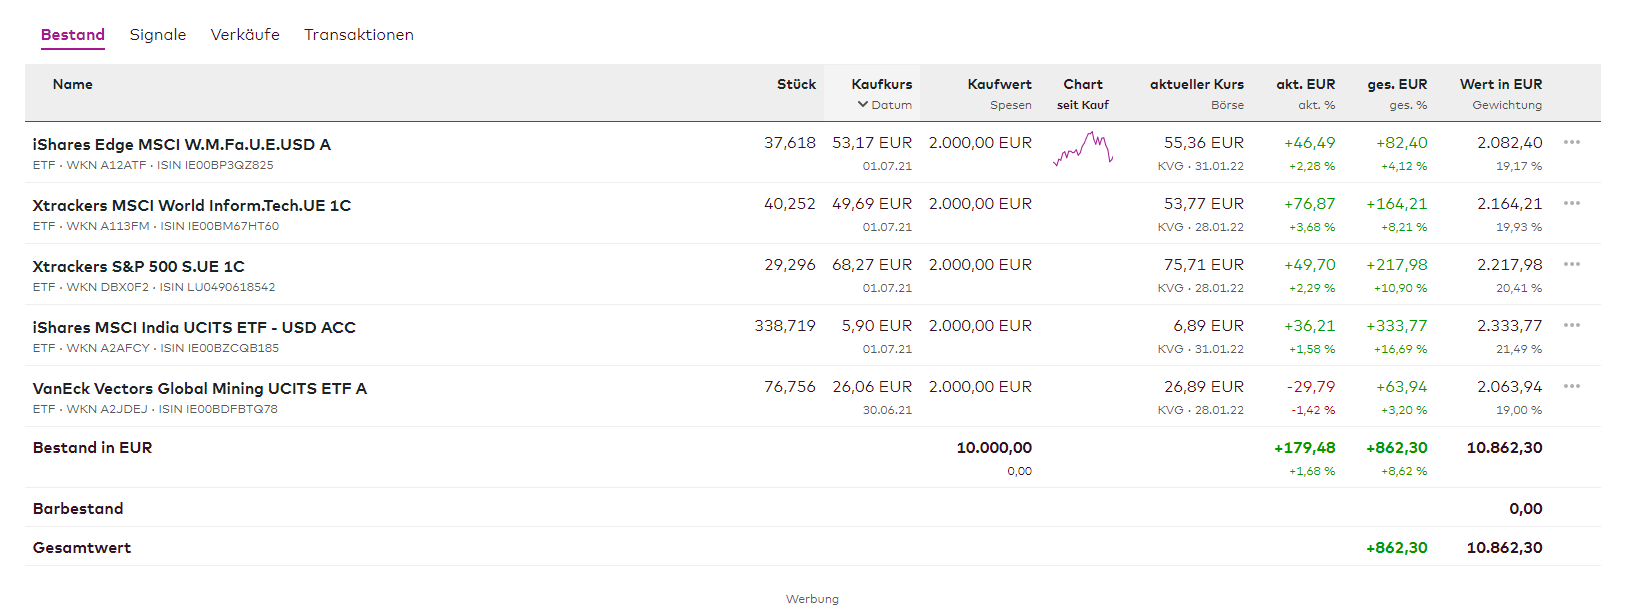Screen dimensions: 1629x613
Task: Open the Verkäufe tab
Action: point(245,35)
